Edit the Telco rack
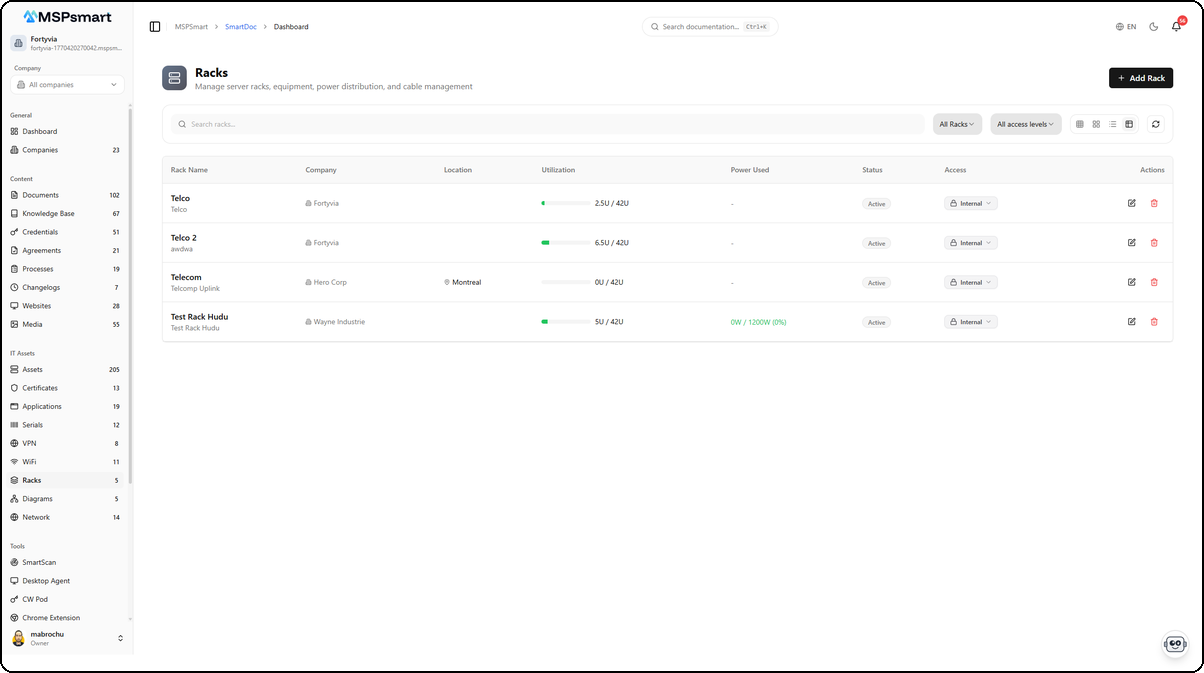The height and width of the screenshot is (673, 1204). 1132,203
